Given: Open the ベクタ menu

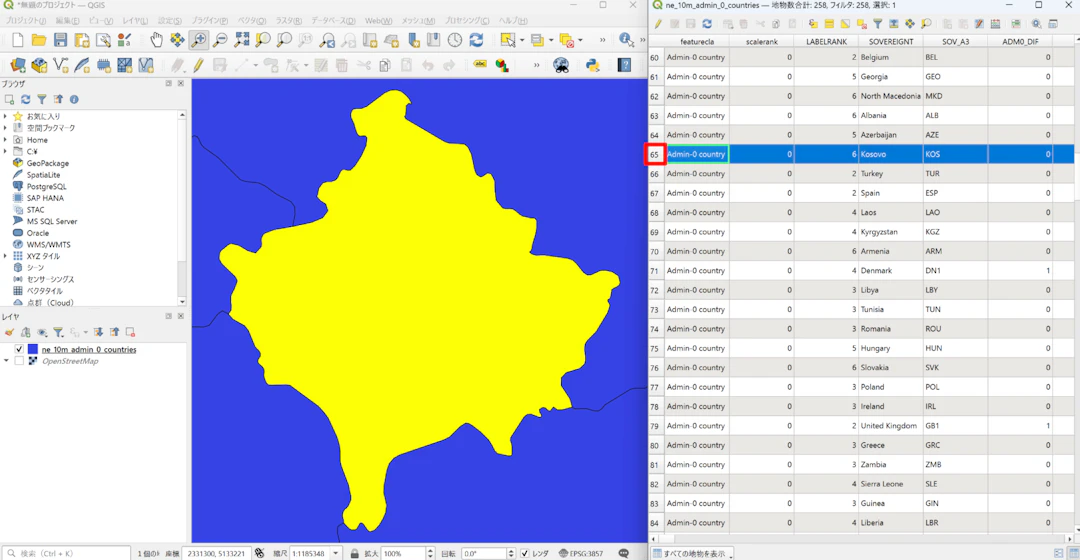Looking at the screenshot, I should coord(251,20).
